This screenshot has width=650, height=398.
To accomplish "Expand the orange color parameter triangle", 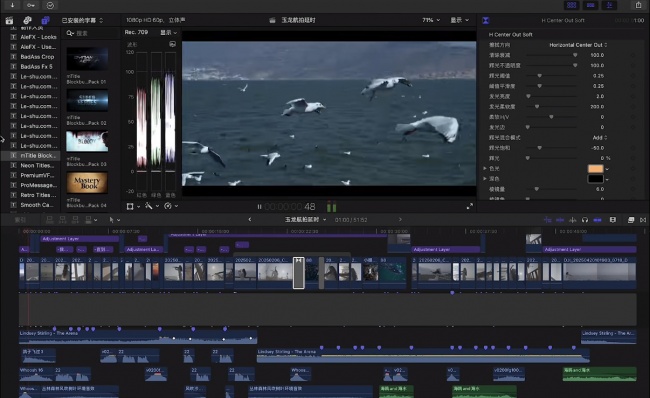I will (485, 168).
